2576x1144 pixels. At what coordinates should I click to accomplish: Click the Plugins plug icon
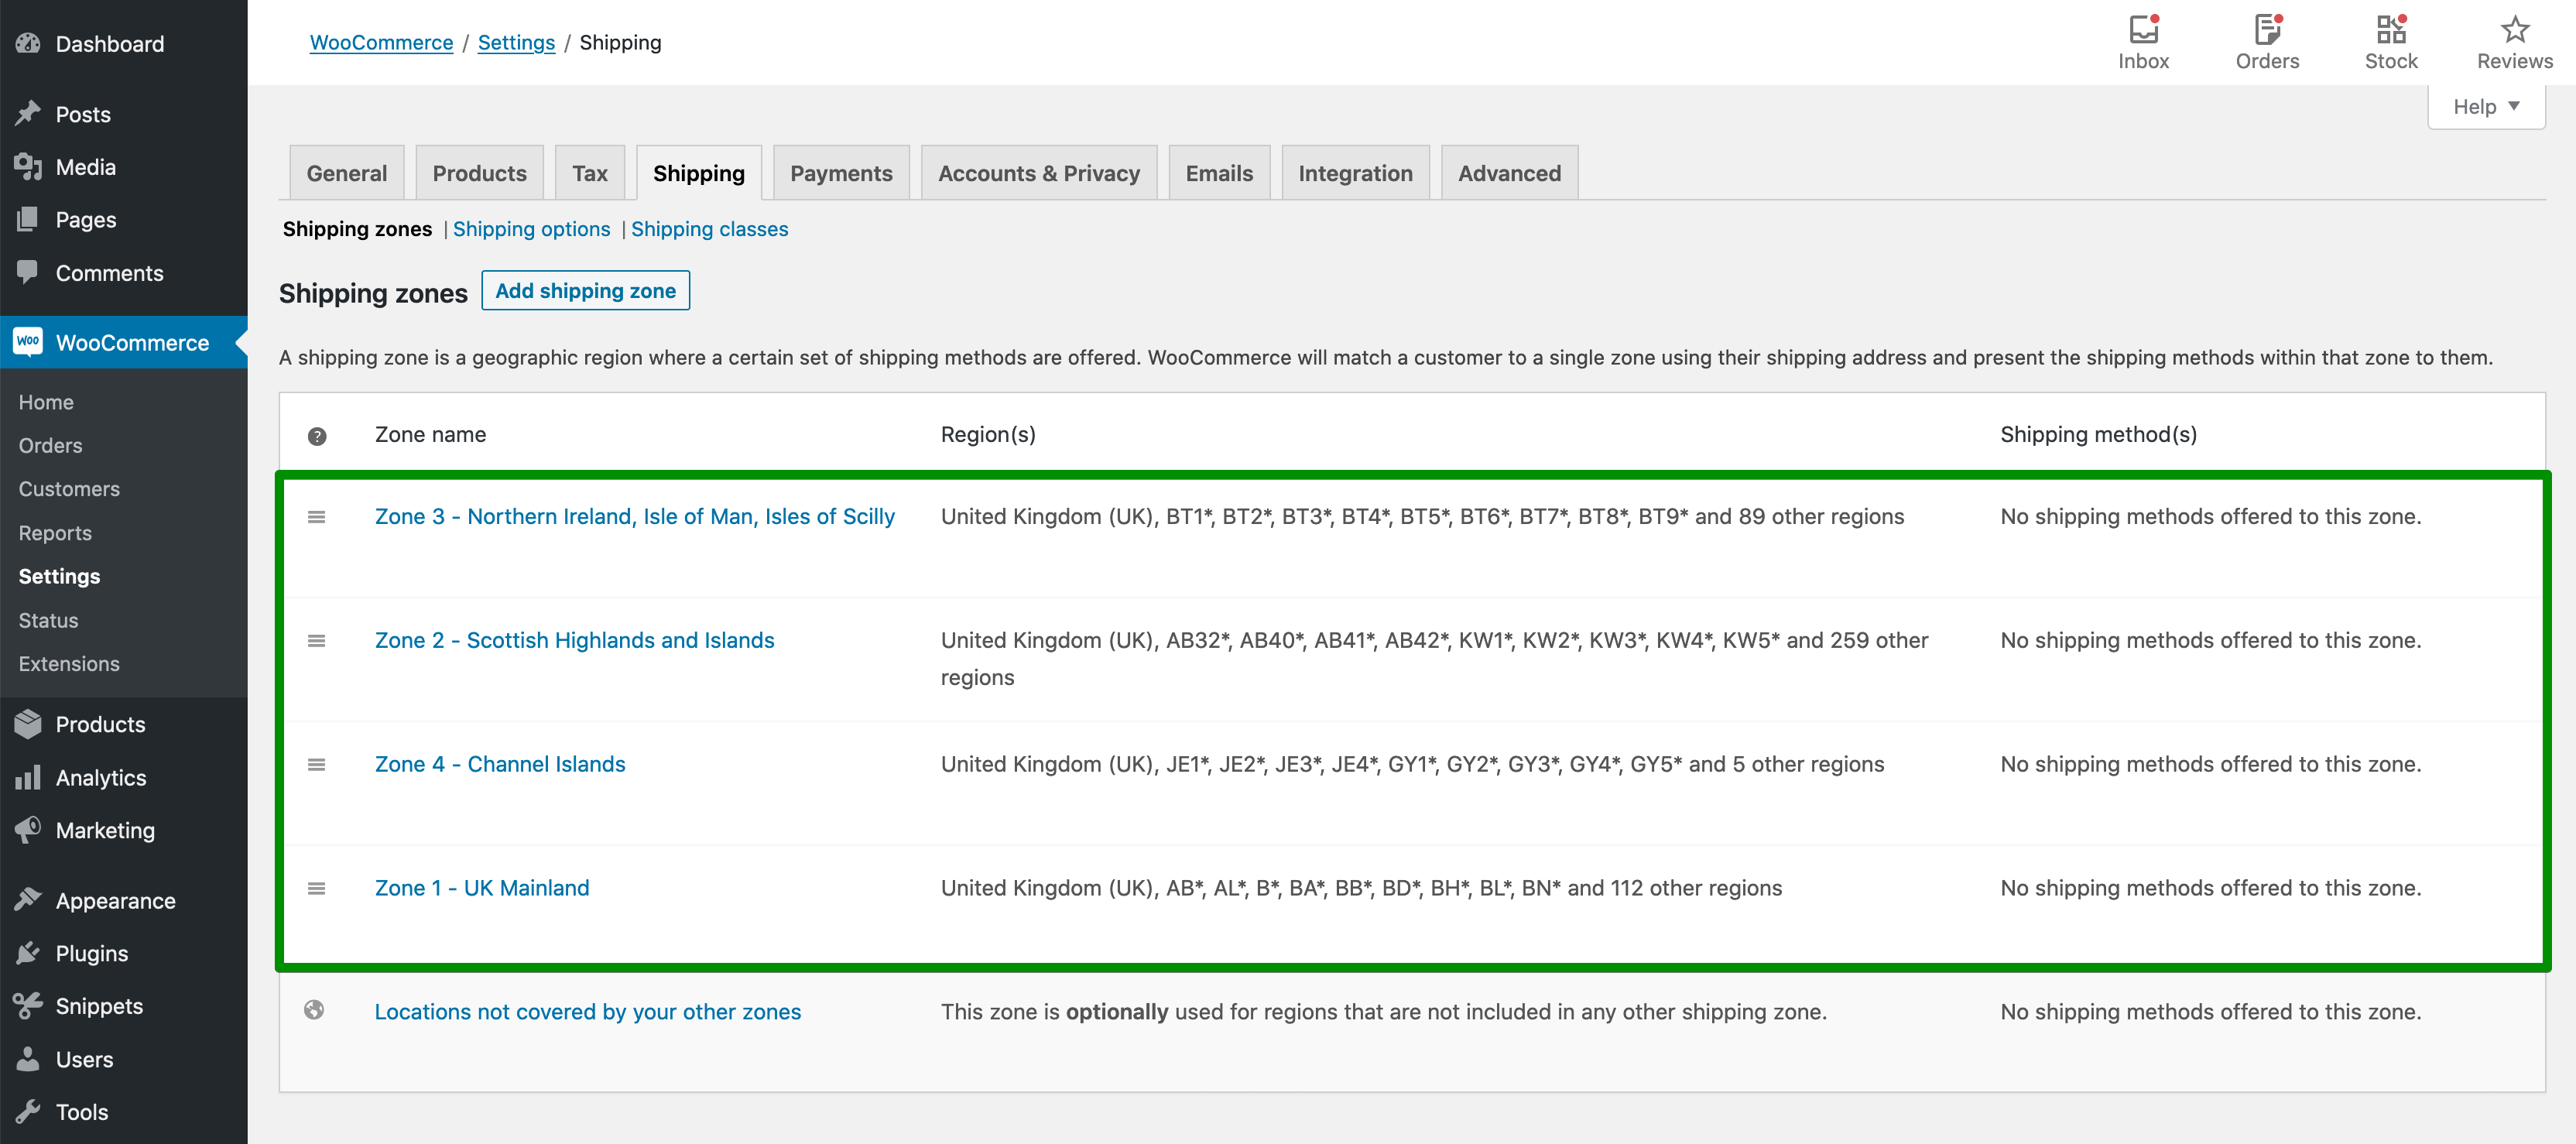click(28, 953)
